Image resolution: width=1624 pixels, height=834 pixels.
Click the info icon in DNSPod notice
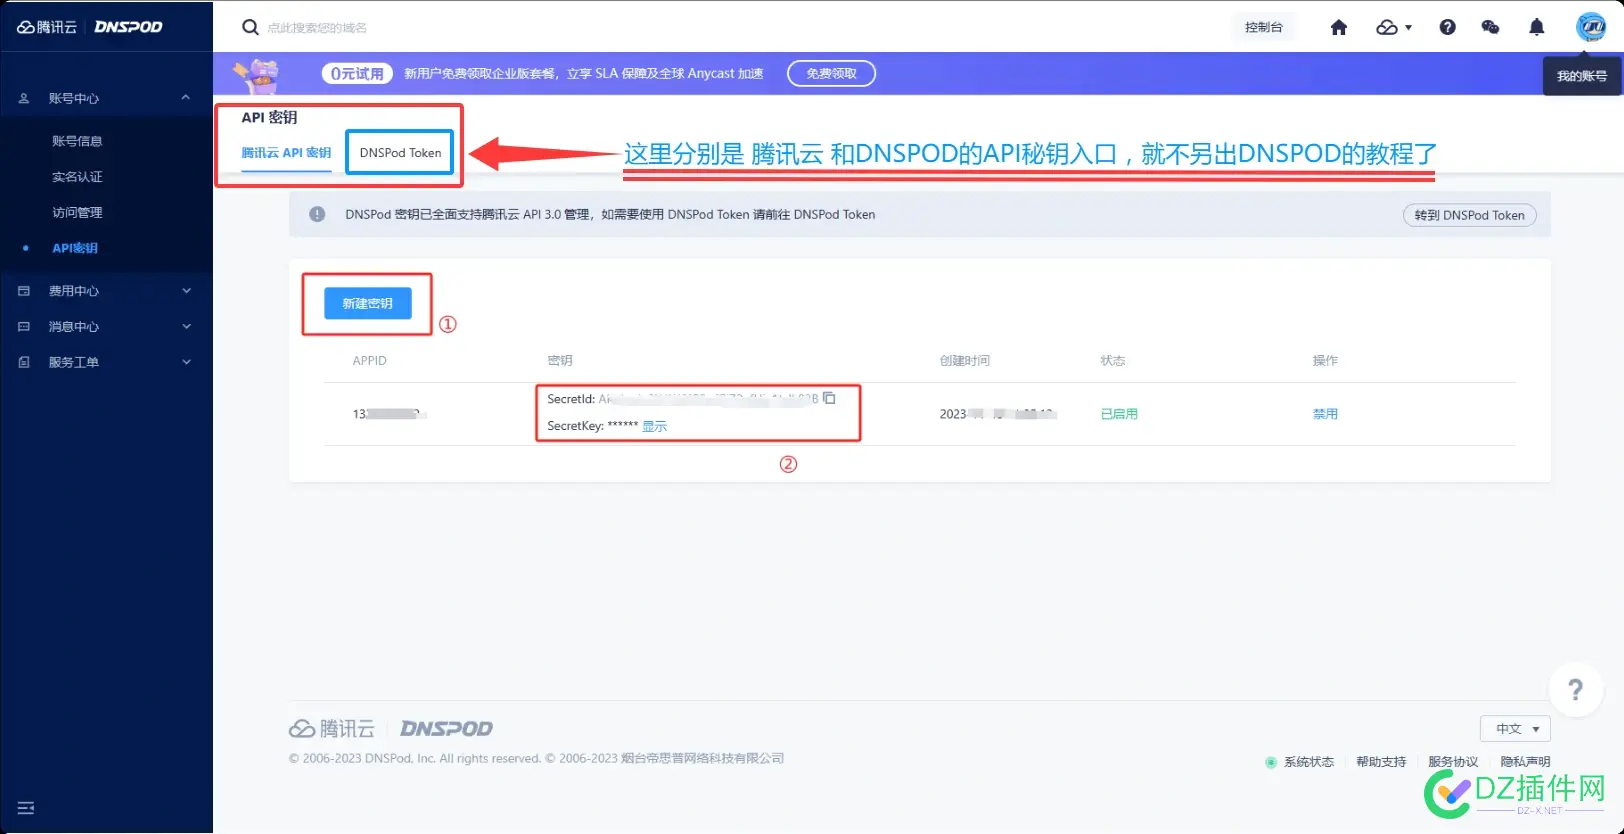pos(317,214)
